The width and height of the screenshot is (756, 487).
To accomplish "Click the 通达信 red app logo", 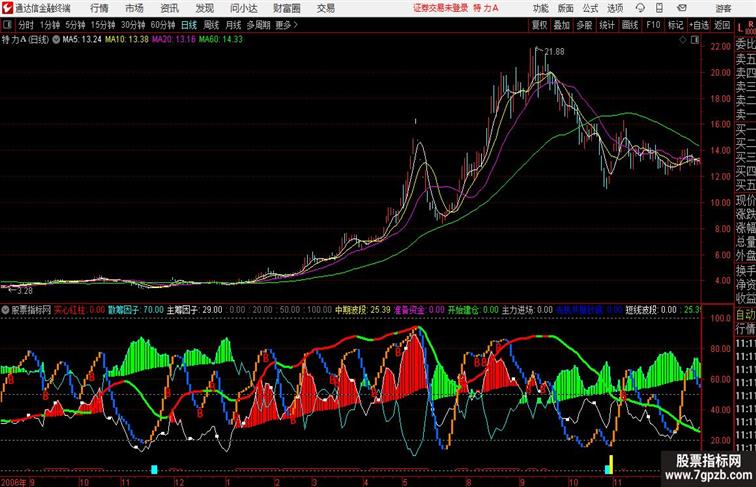I will click(7, 8).
